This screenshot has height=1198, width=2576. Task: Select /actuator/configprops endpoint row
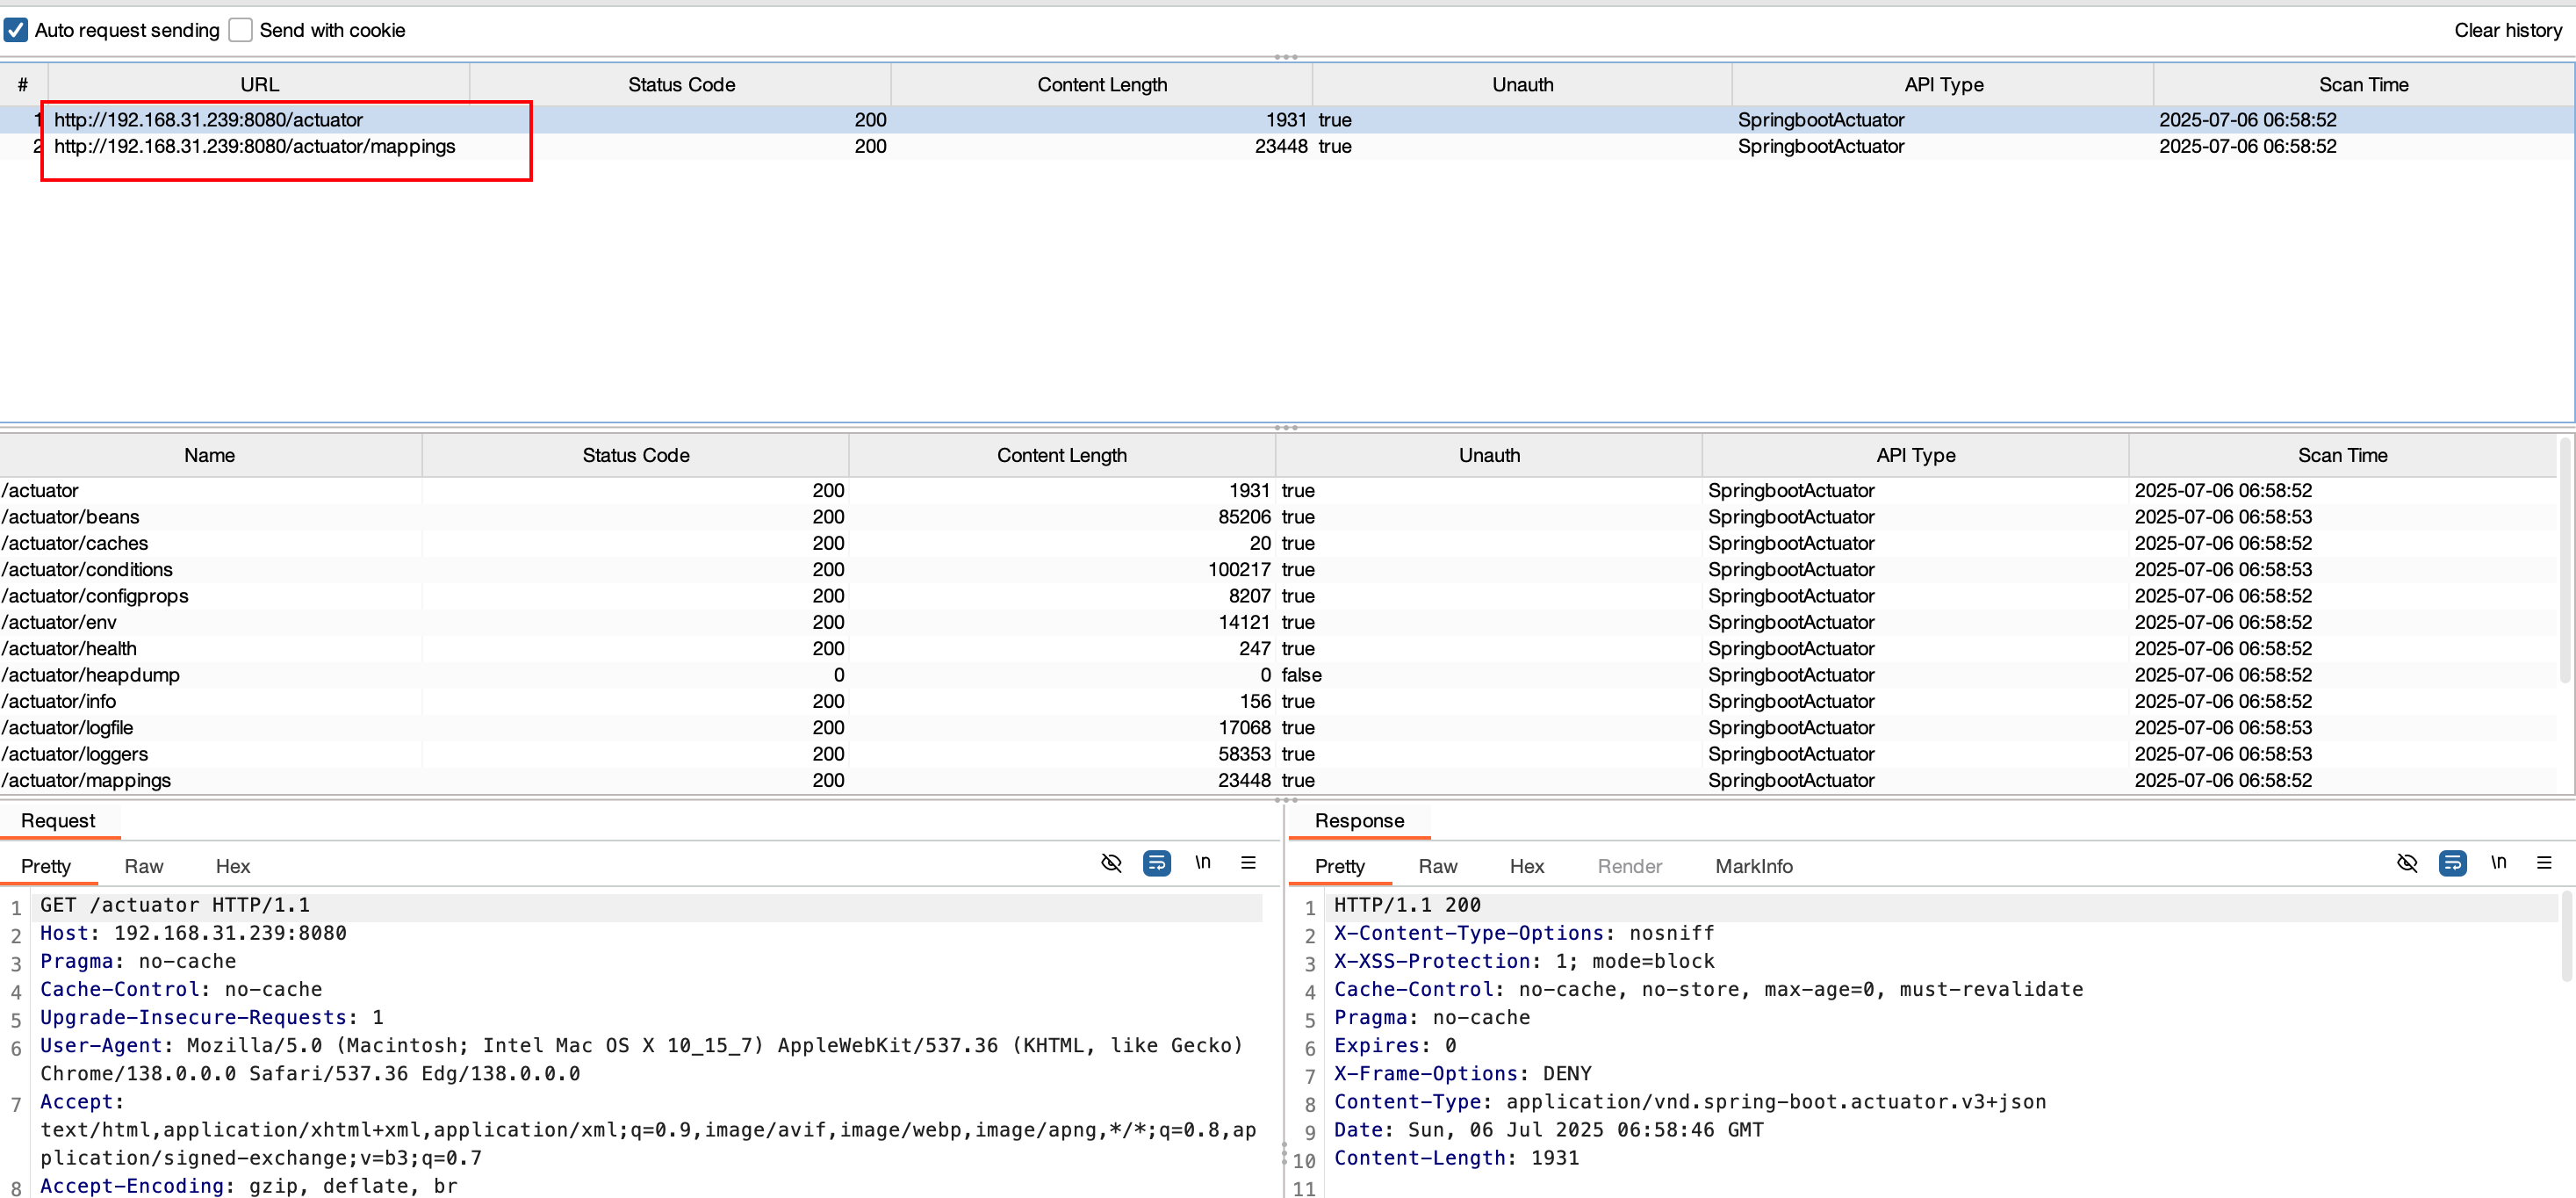click(1278, 596)
